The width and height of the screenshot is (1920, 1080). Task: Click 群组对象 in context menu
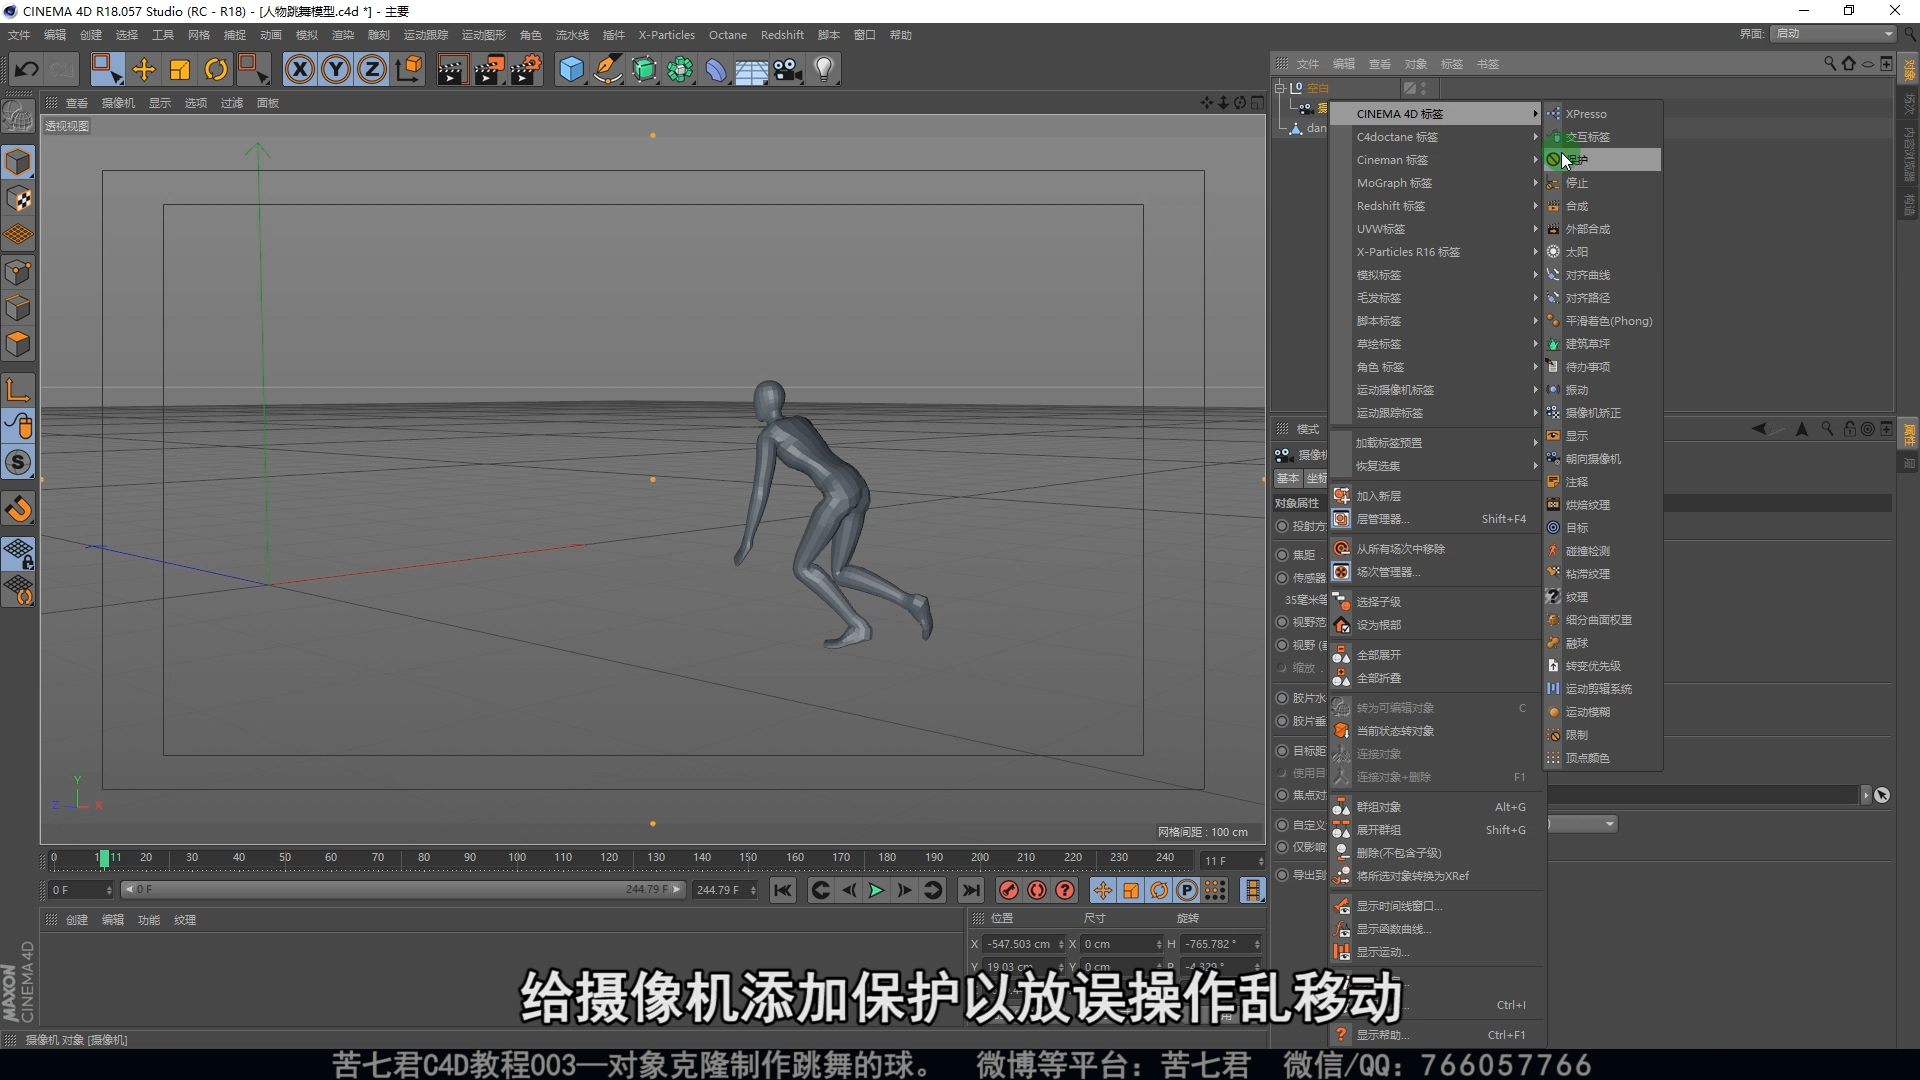point(1436,807)
